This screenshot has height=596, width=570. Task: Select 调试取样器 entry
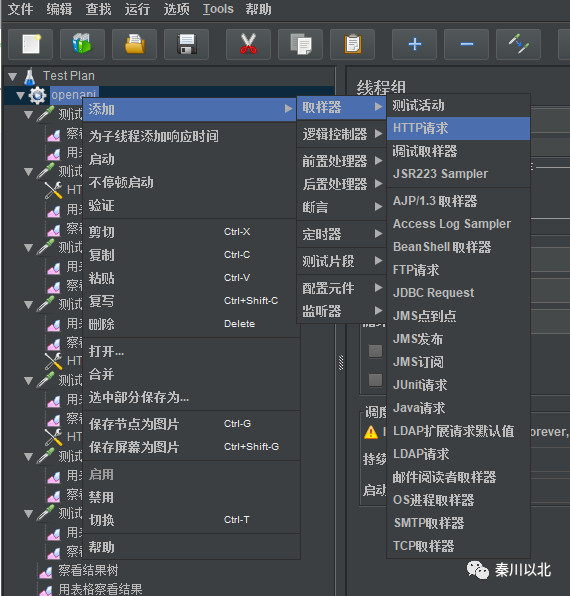(458, 151)
